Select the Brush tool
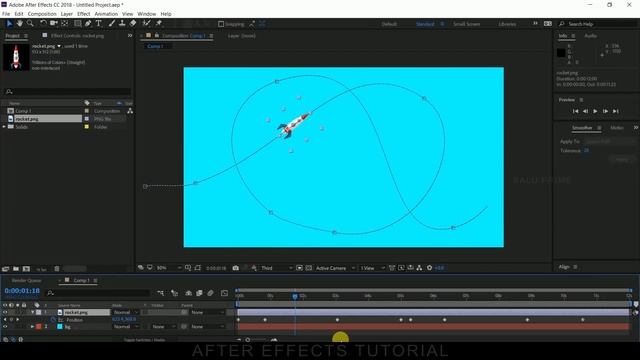 (x=111, y=24)
